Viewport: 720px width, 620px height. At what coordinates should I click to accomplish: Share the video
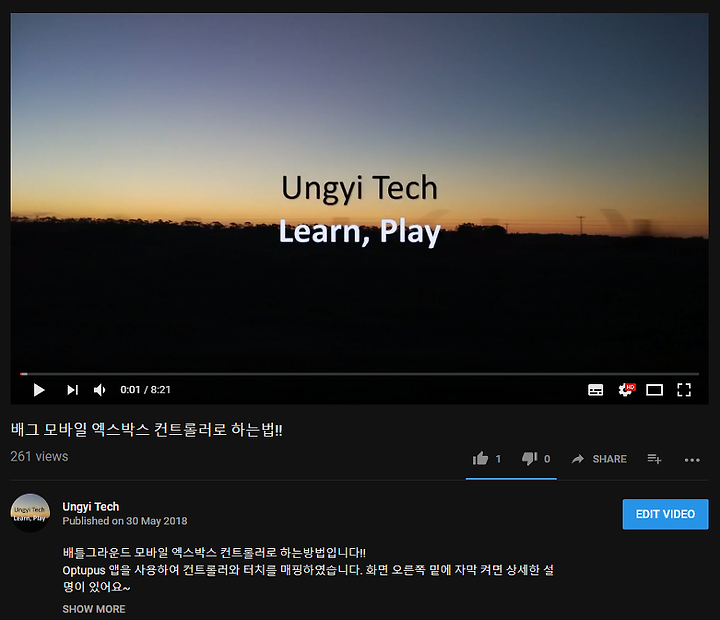click(x=599, y=459)
